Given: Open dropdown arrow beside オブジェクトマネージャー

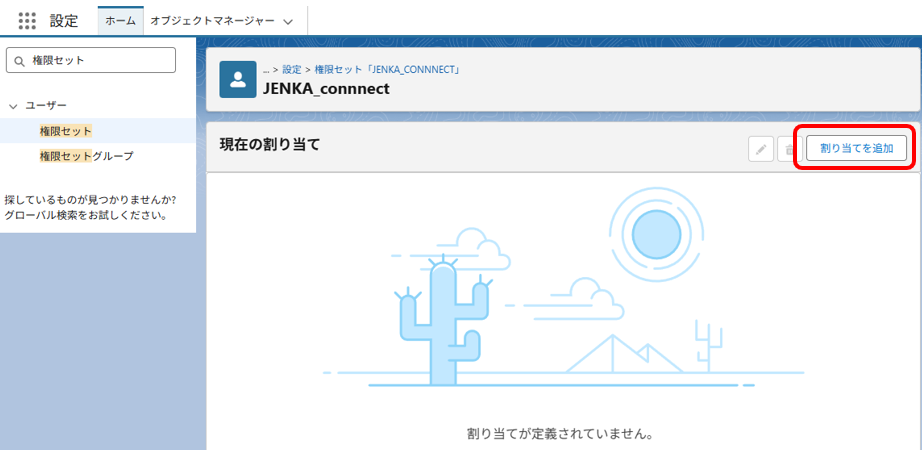Looking at the screenshot, I should (x=288, y=21).
